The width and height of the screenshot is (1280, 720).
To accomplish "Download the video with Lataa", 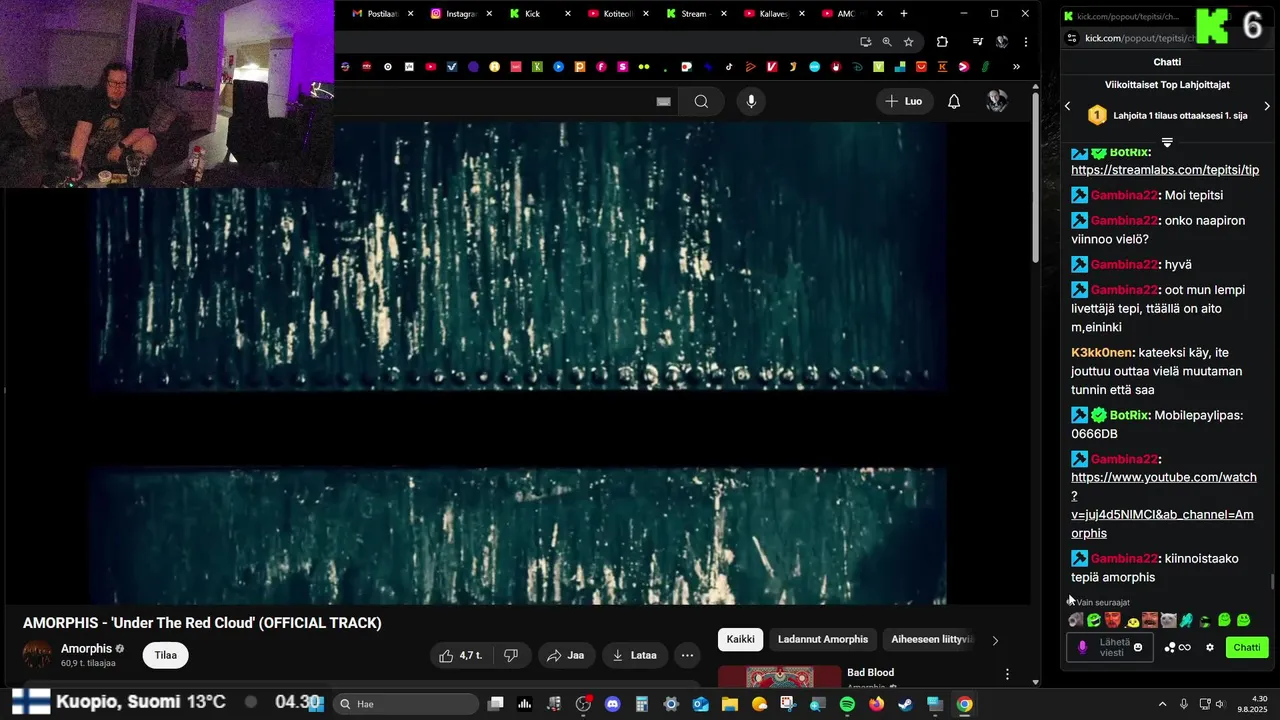I will click(634, 655).
